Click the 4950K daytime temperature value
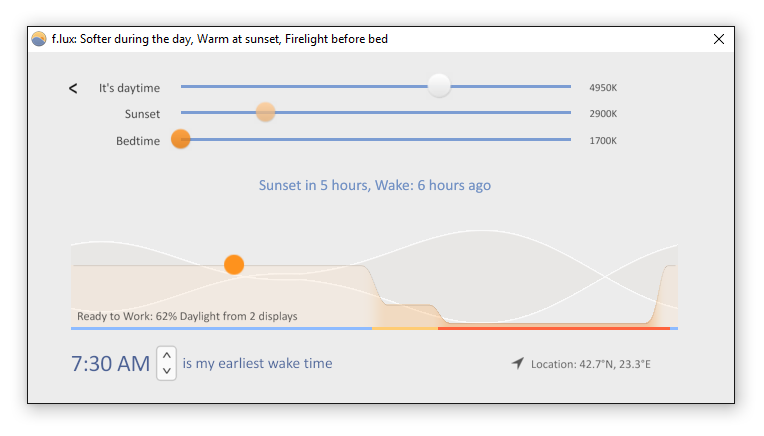The image size is (764, 436). tap(603, 88)
